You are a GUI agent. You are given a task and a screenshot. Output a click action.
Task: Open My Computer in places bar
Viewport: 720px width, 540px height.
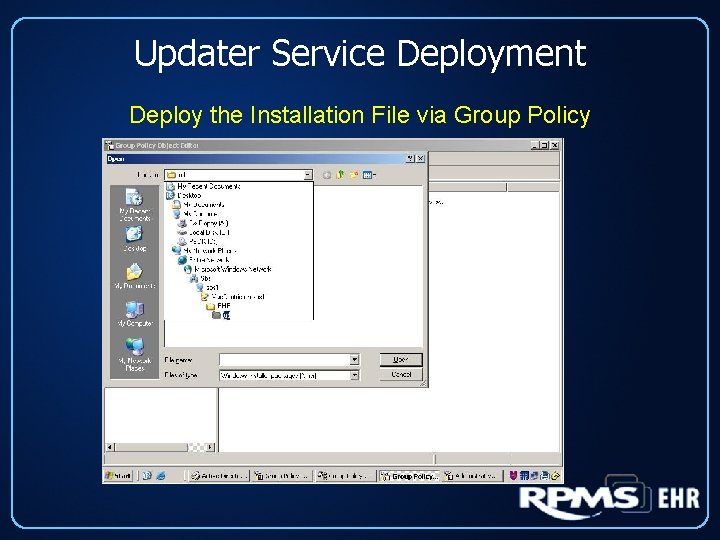point(135,314)
